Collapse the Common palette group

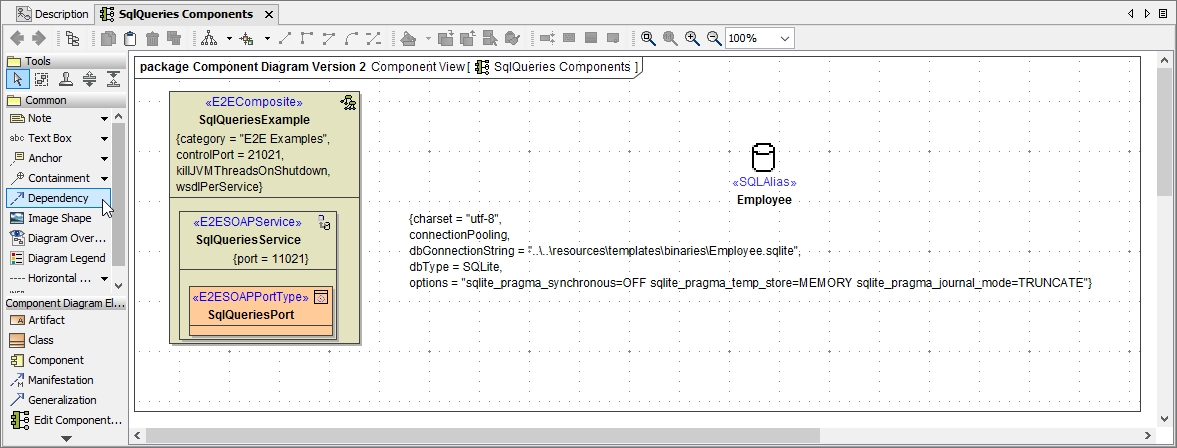click(x=46, y=100)
